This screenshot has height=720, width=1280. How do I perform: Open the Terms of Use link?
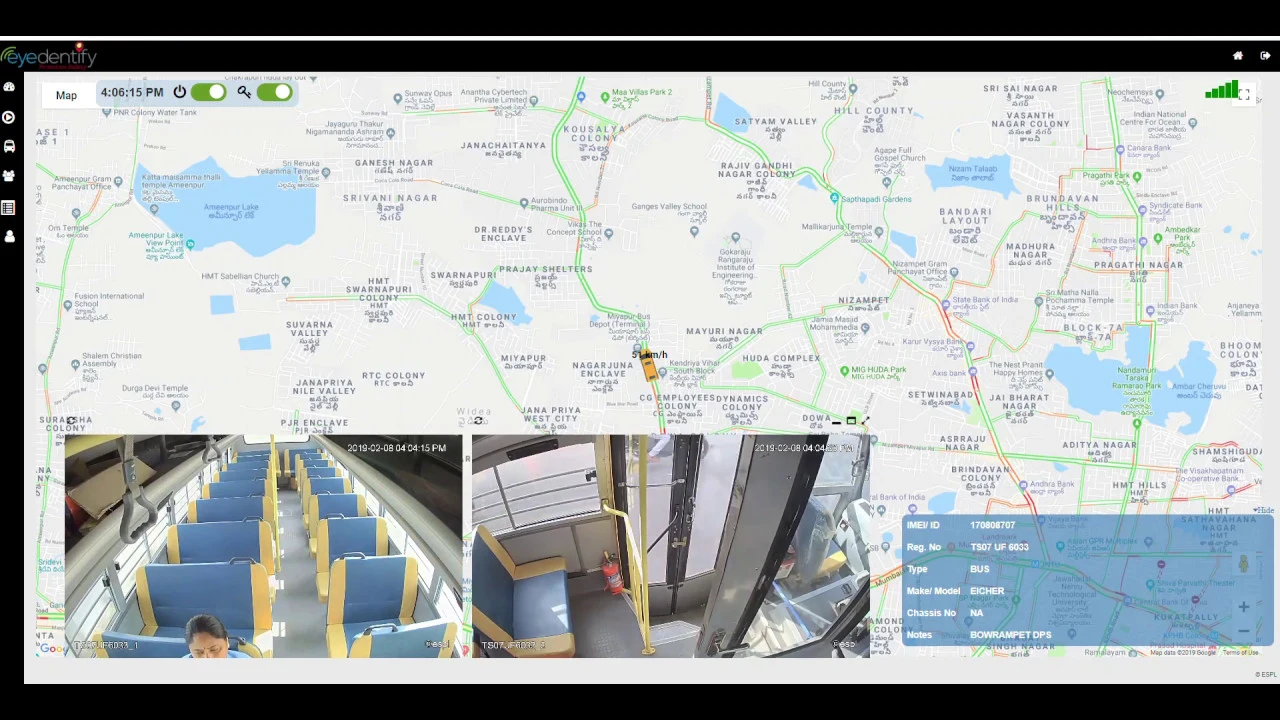(1240, 653)
